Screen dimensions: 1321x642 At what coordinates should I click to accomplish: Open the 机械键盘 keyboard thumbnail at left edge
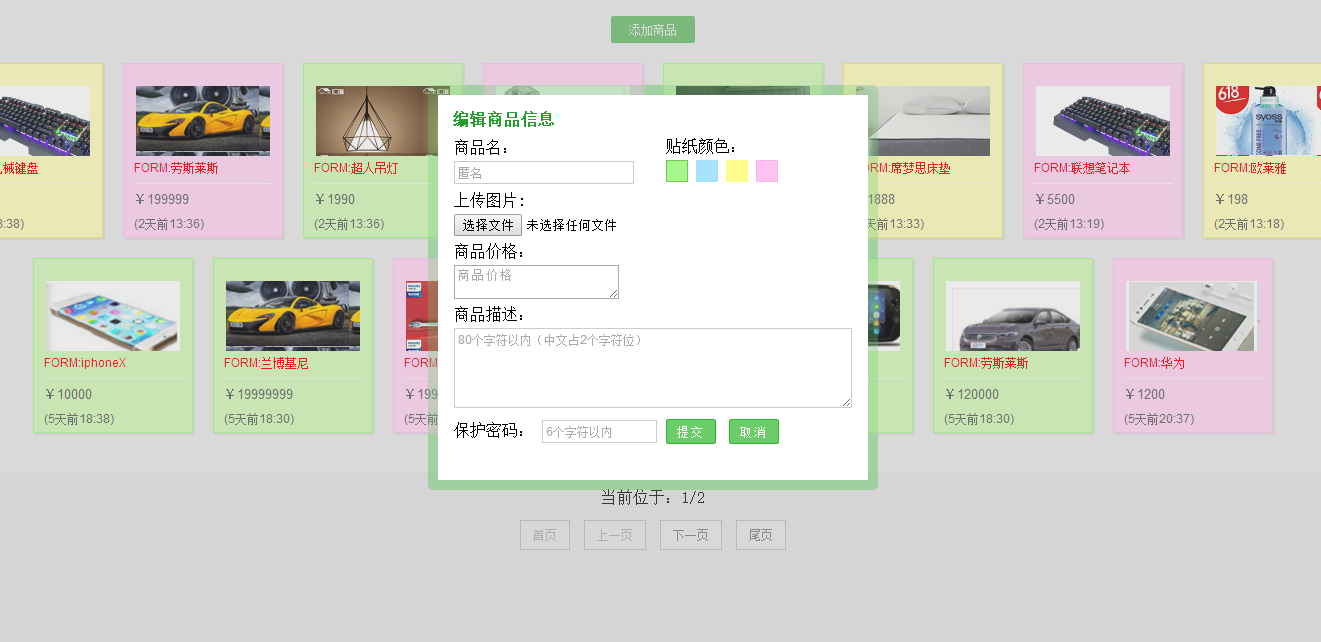[x=45, y=120]
